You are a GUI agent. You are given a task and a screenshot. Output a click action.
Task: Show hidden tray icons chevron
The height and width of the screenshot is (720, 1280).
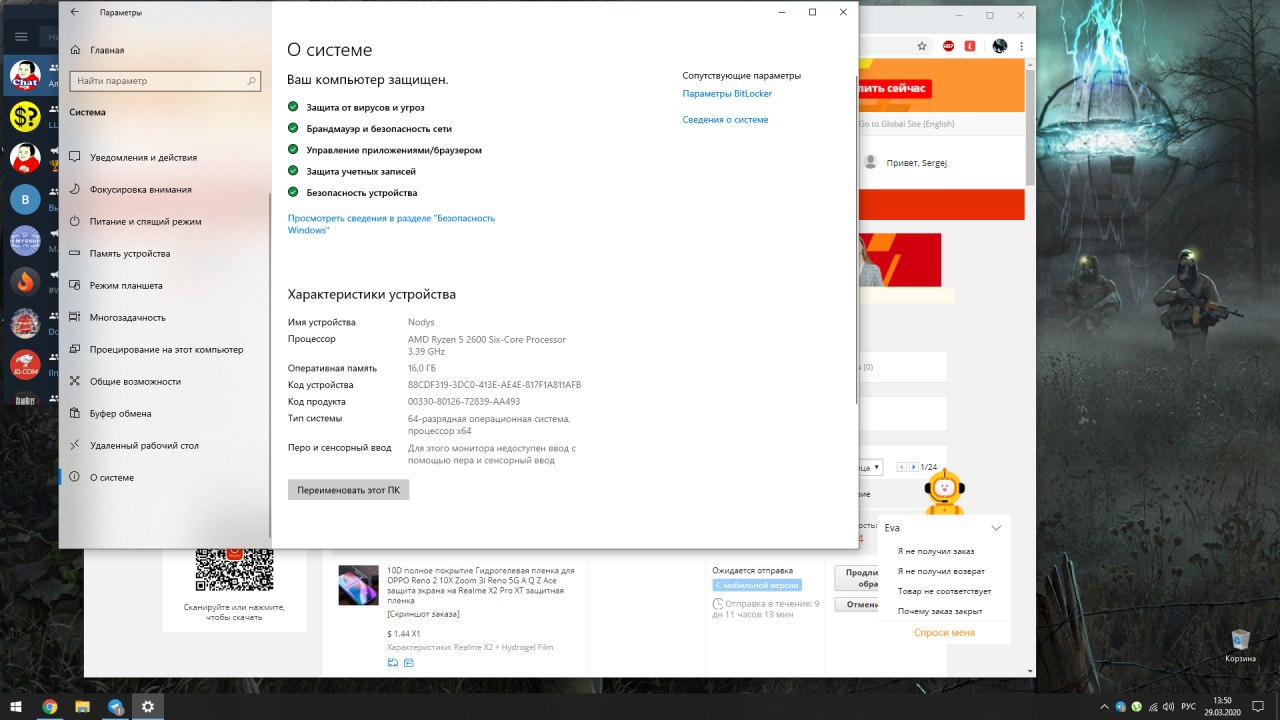[1105, 706]
